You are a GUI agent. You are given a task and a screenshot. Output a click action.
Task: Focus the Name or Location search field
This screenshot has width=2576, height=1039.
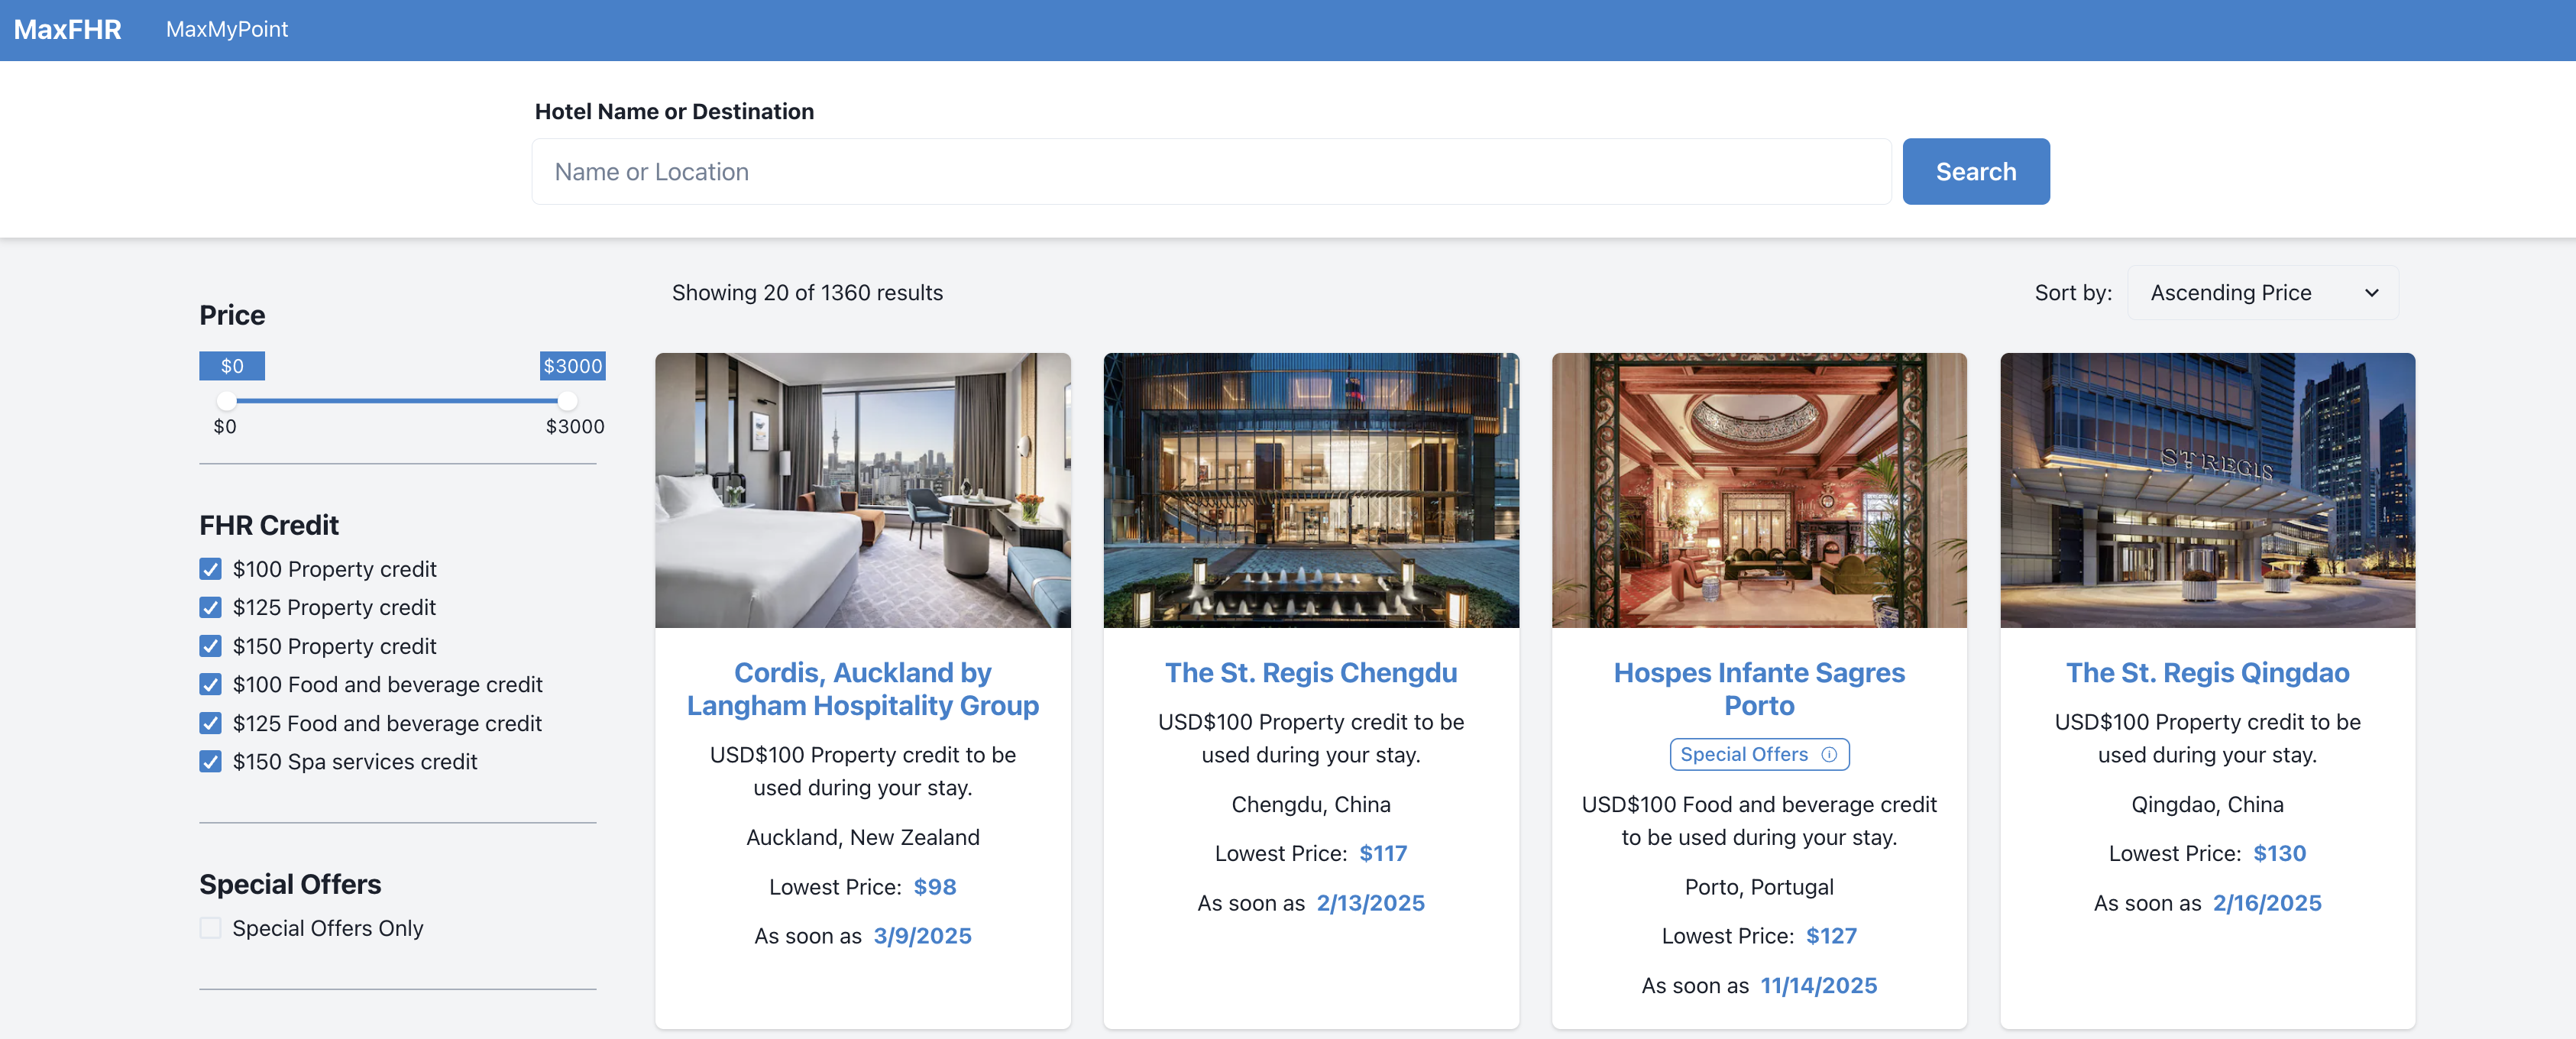click(1211, 172)
